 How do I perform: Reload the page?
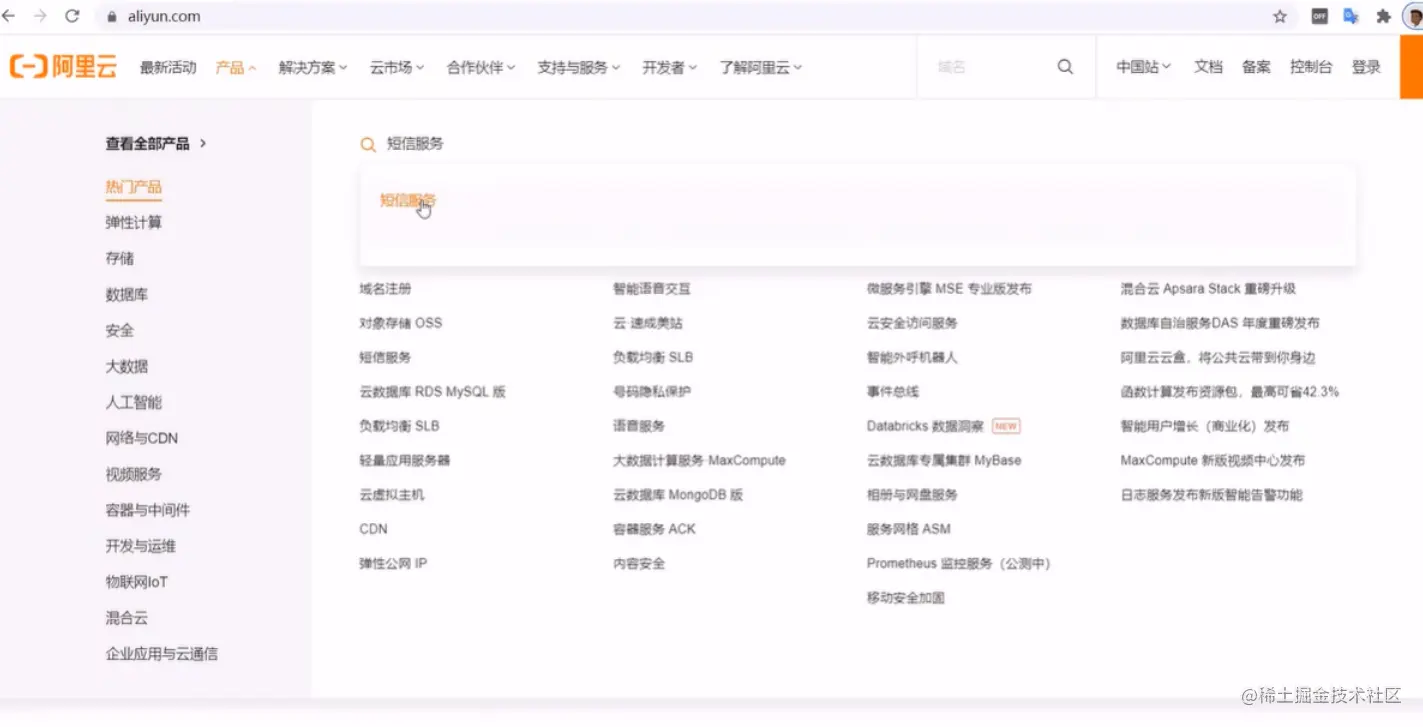72,16
